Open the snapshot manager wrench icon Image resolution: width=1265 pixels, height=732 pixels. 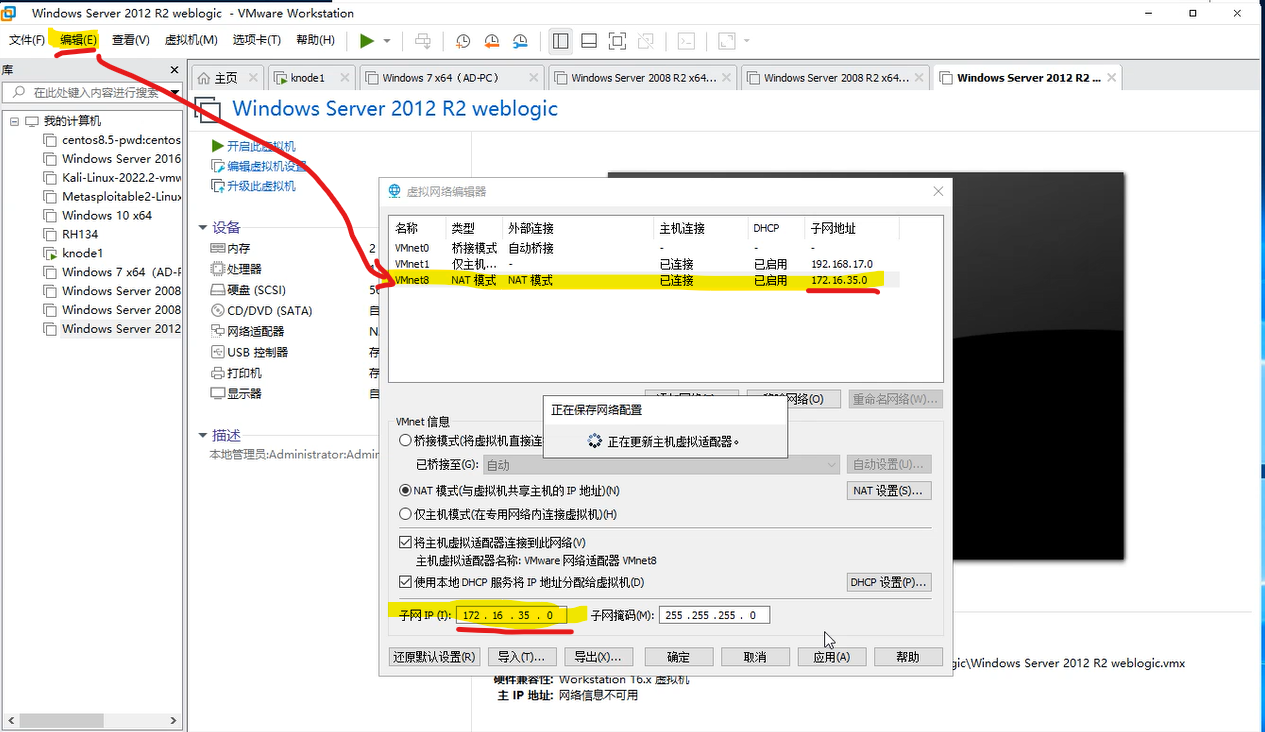(x=521, y=41)
